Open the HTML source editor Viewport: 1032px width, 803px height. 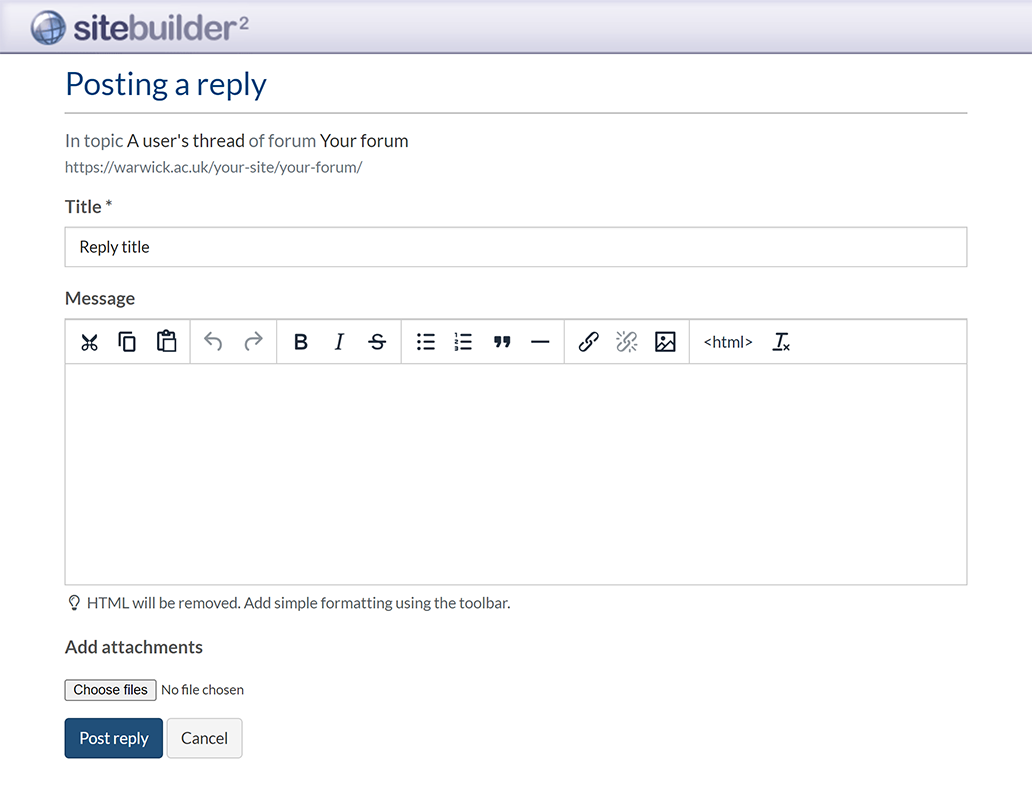pyautogui.click(x=728, y=342)
